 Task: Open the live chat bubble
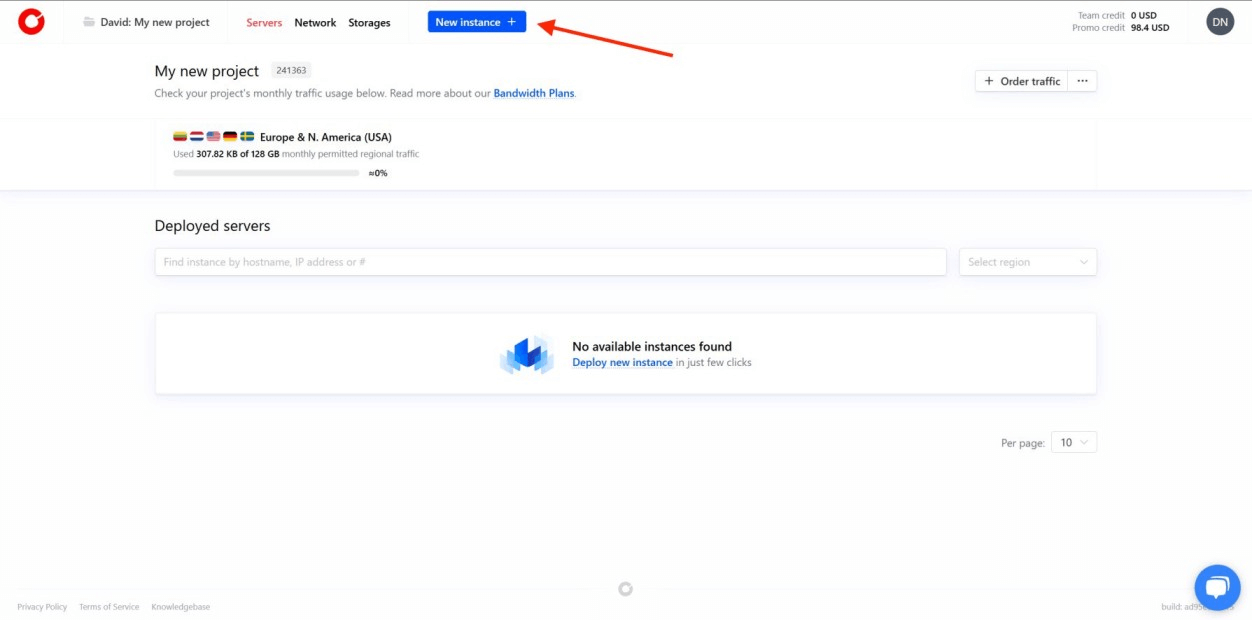tap(1216, 587)
